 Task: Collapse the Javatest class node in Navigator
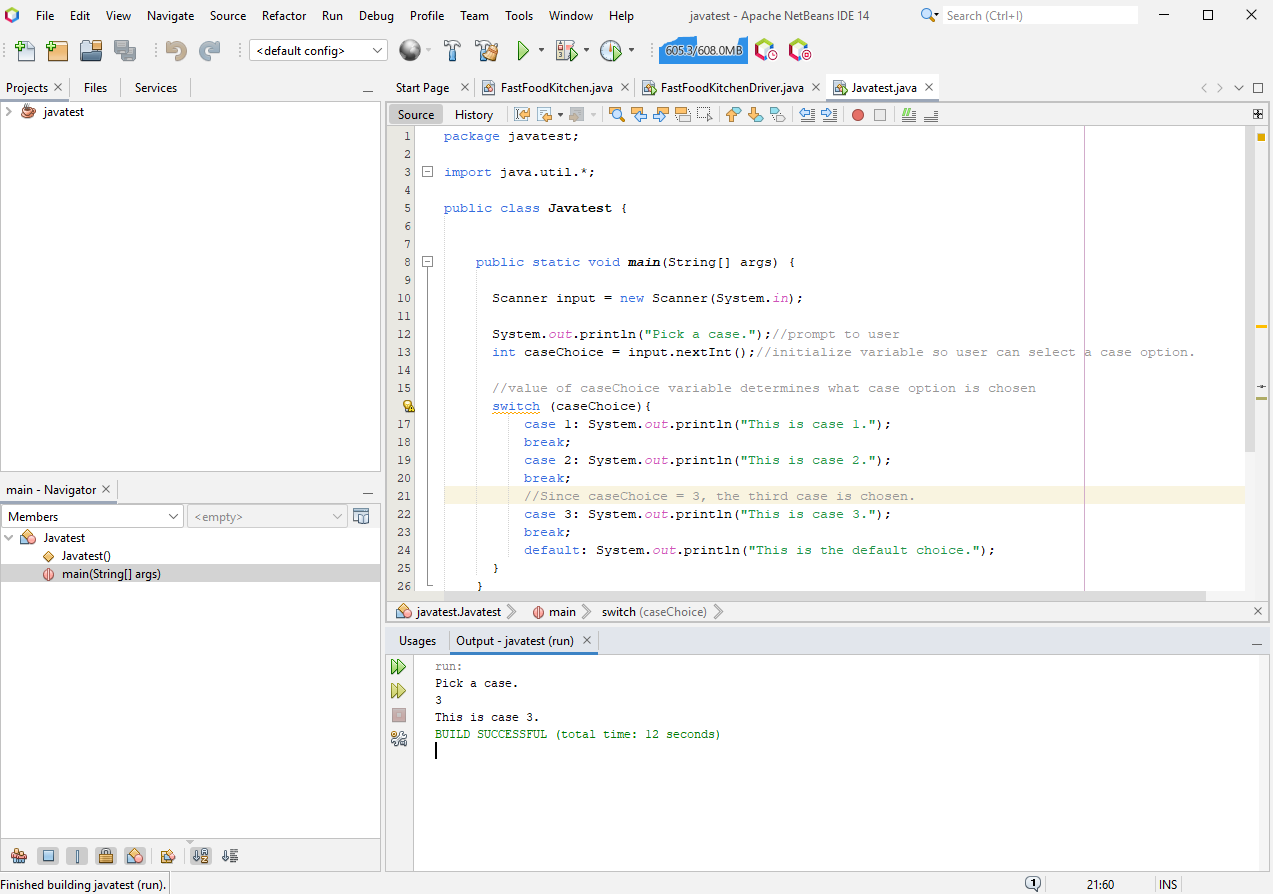[x=9, y=538]
